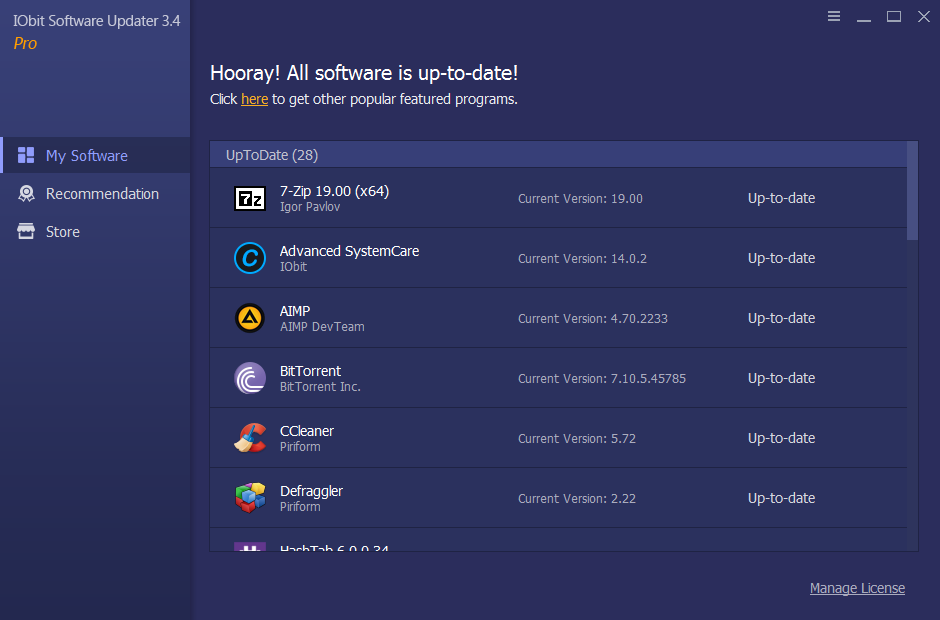Select the Advanced SystemCare entry name
Screen dimensions: 940x620
coord(350,251)
